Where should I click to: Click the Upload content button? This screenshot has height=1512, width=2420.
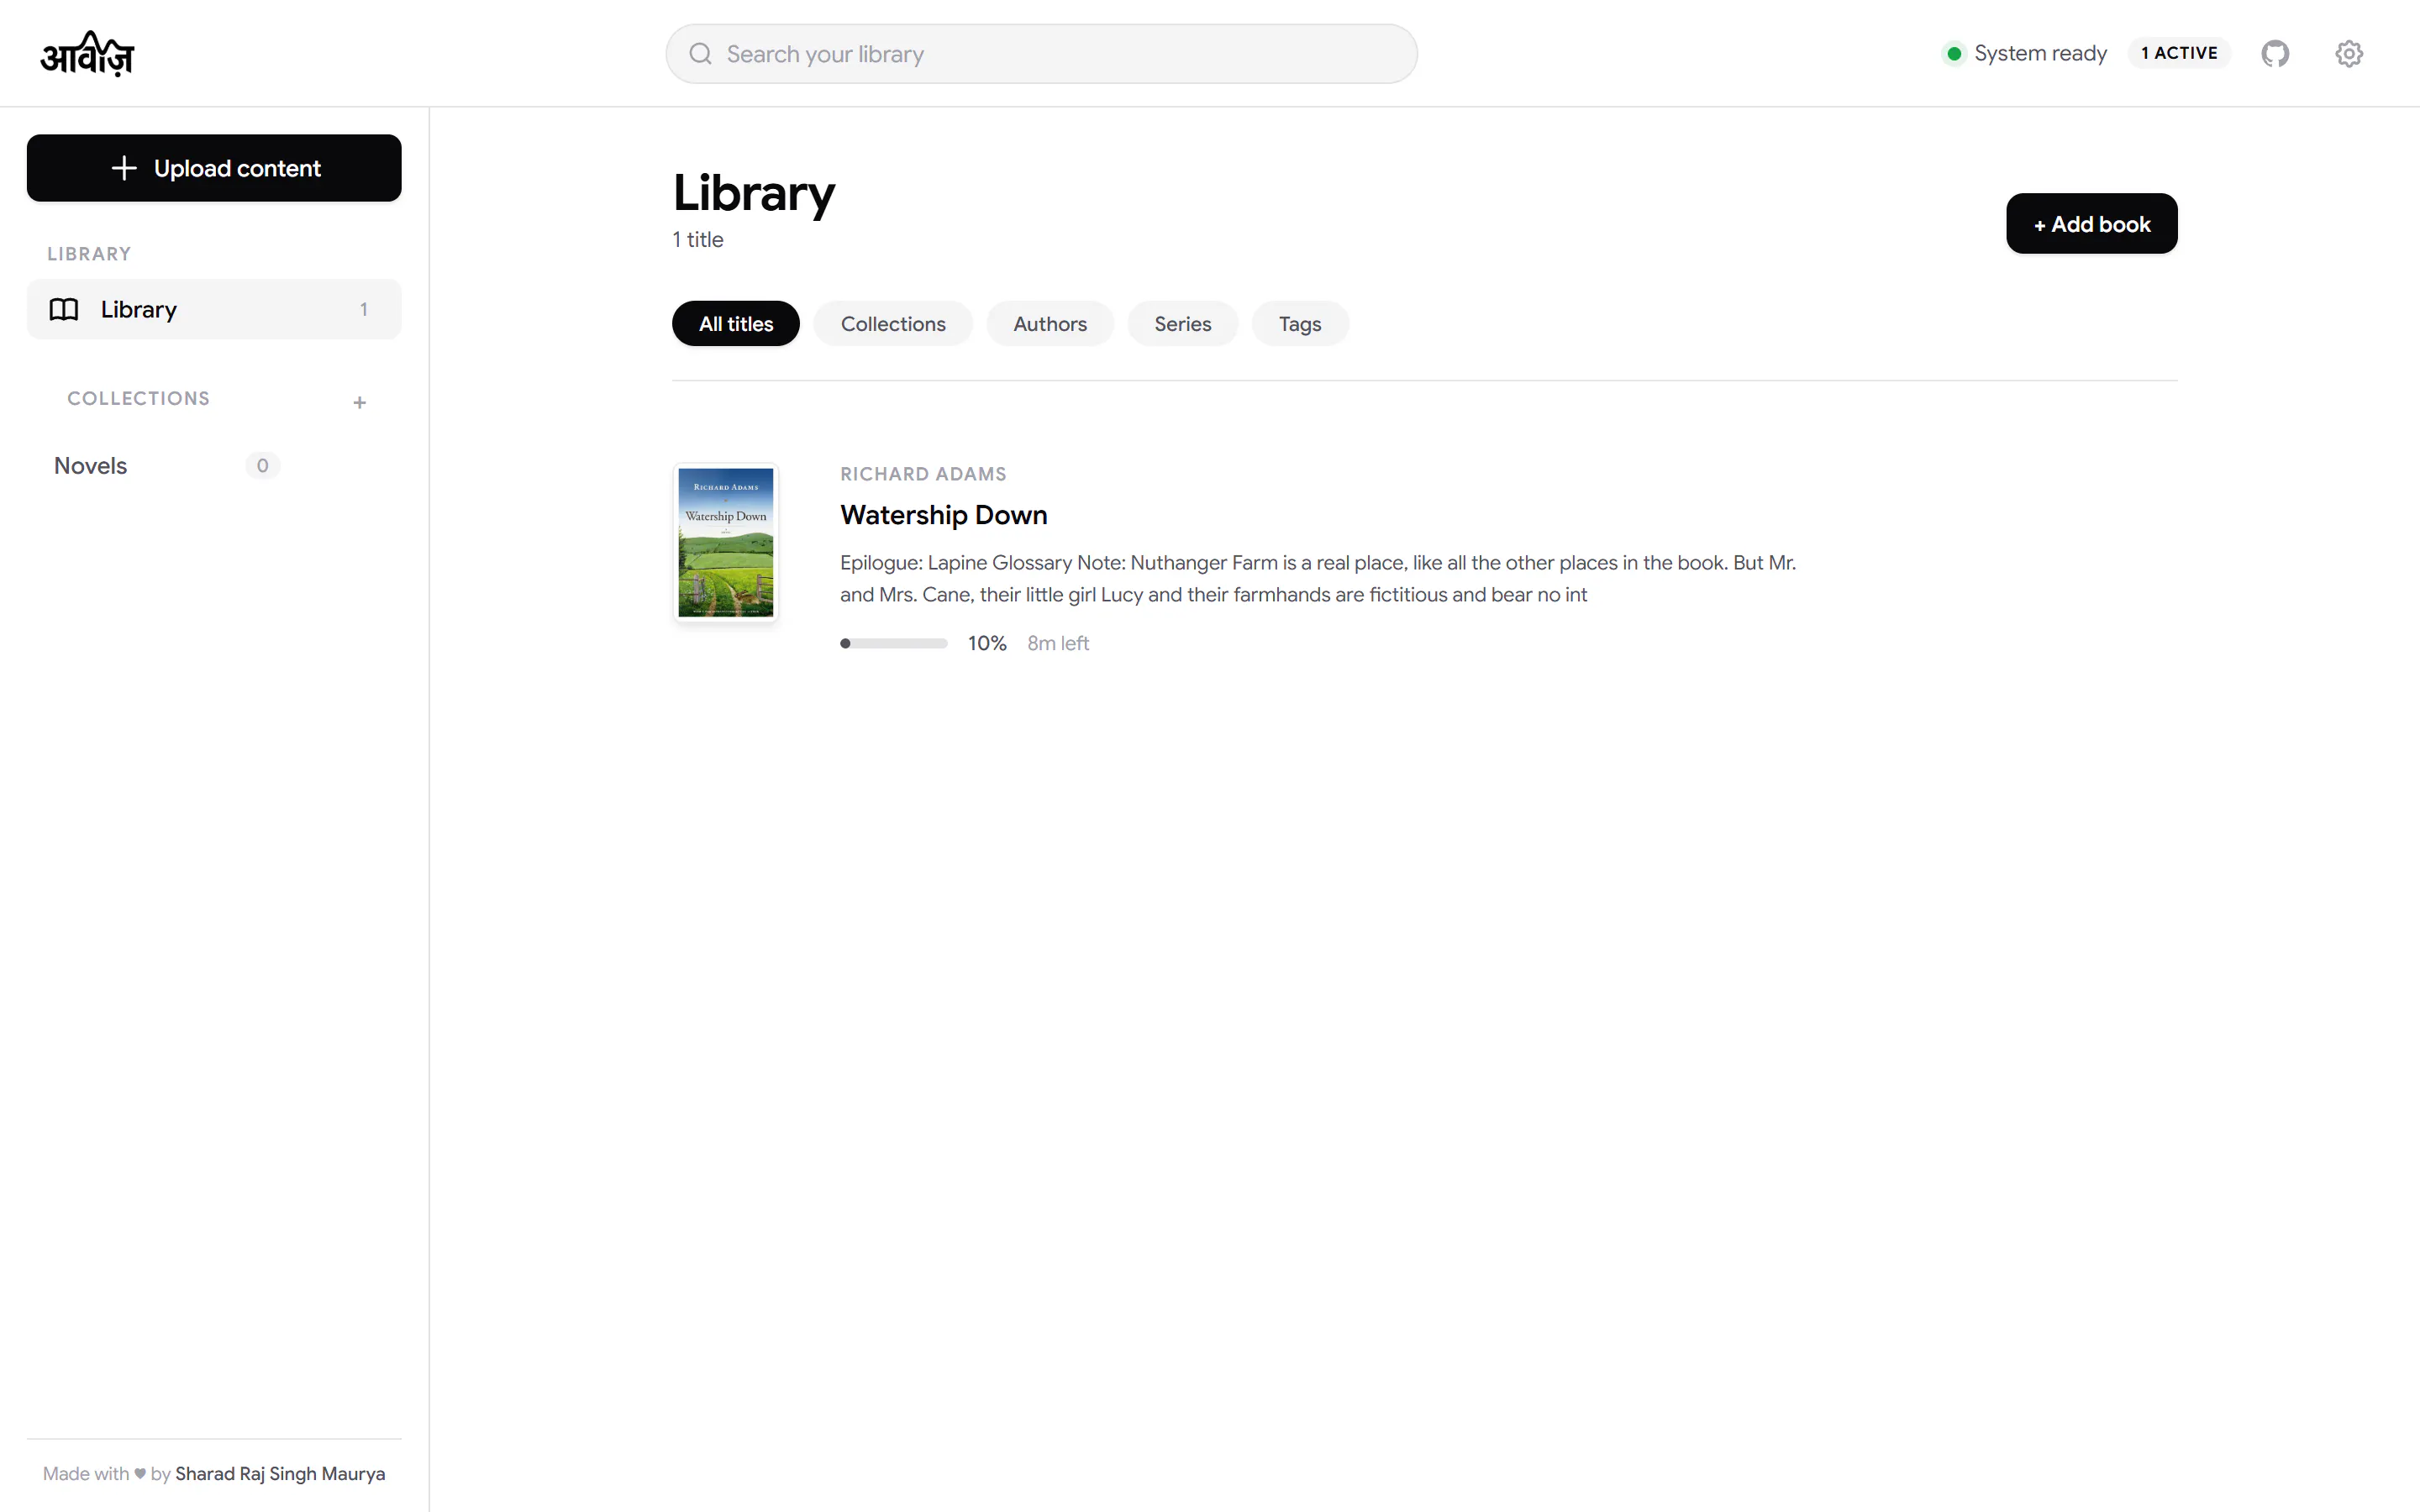(x=214, y=168)
